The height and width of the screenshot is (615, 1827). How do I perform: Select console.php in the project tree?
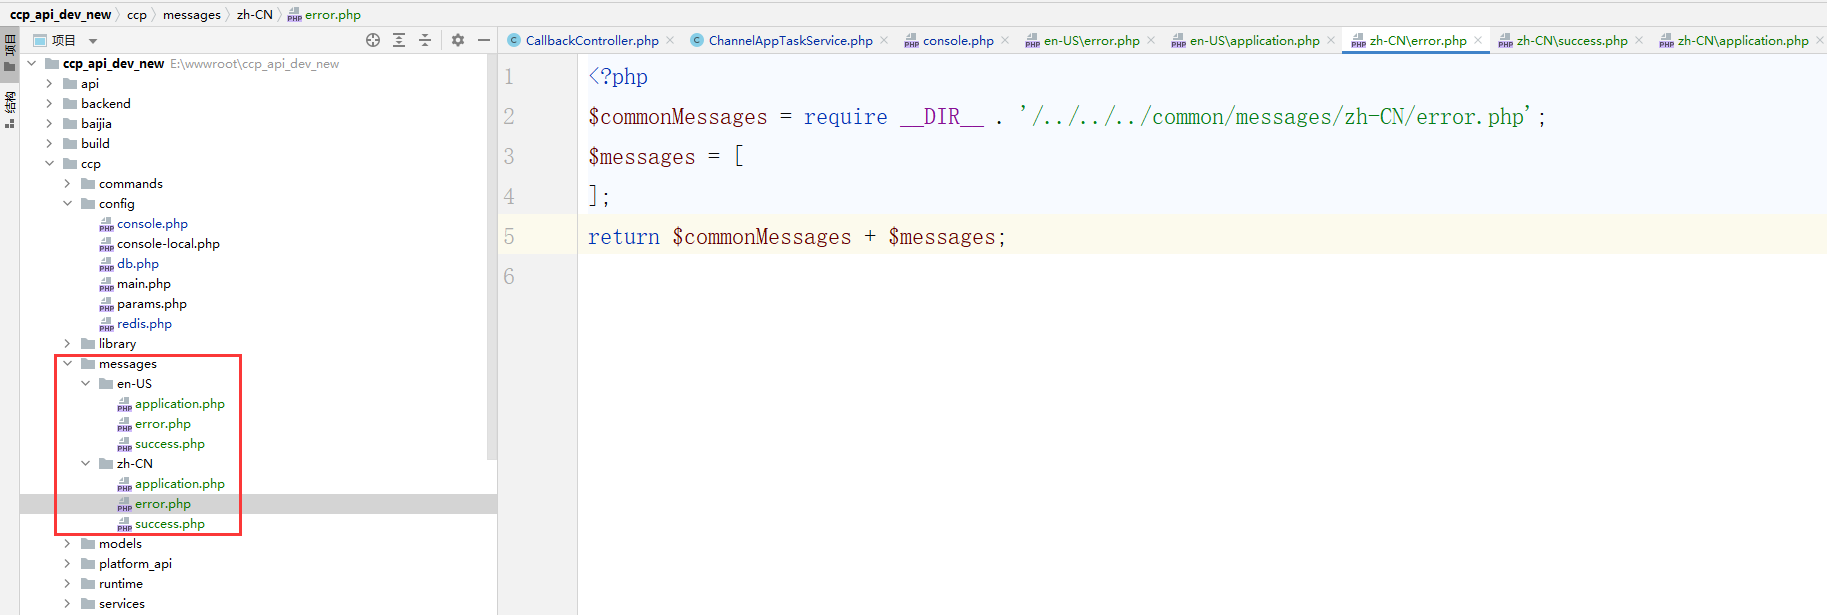tap(152, 223)
